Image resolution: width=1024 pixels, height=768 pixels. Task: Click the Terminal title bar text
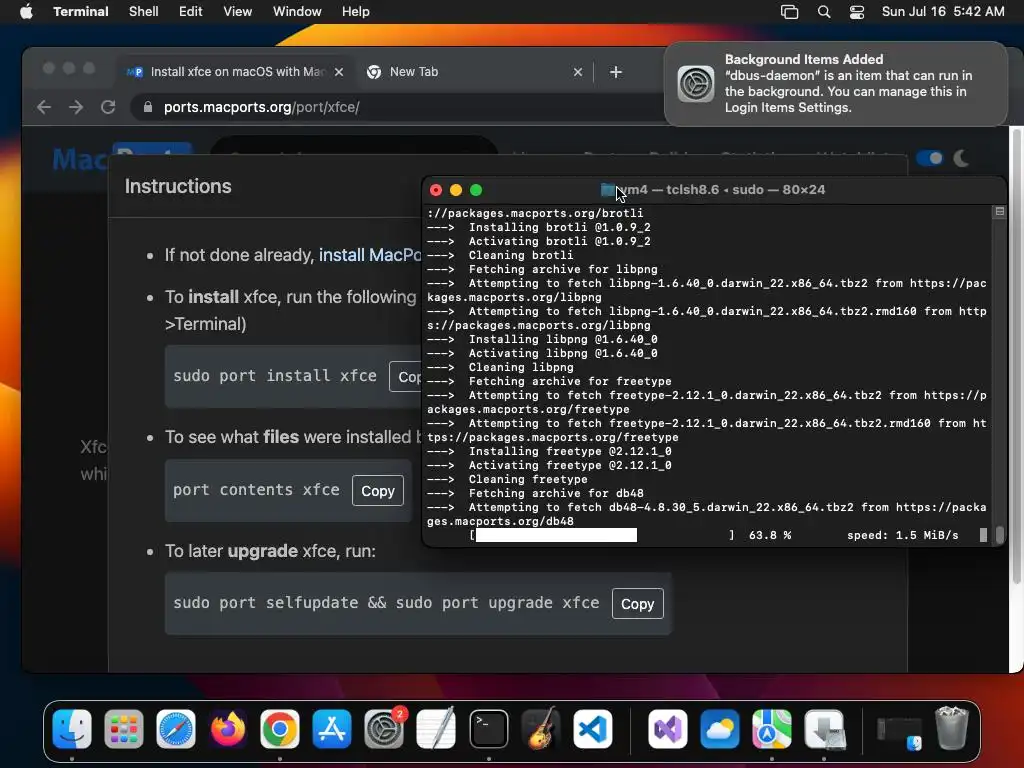(x=722, y=189)
